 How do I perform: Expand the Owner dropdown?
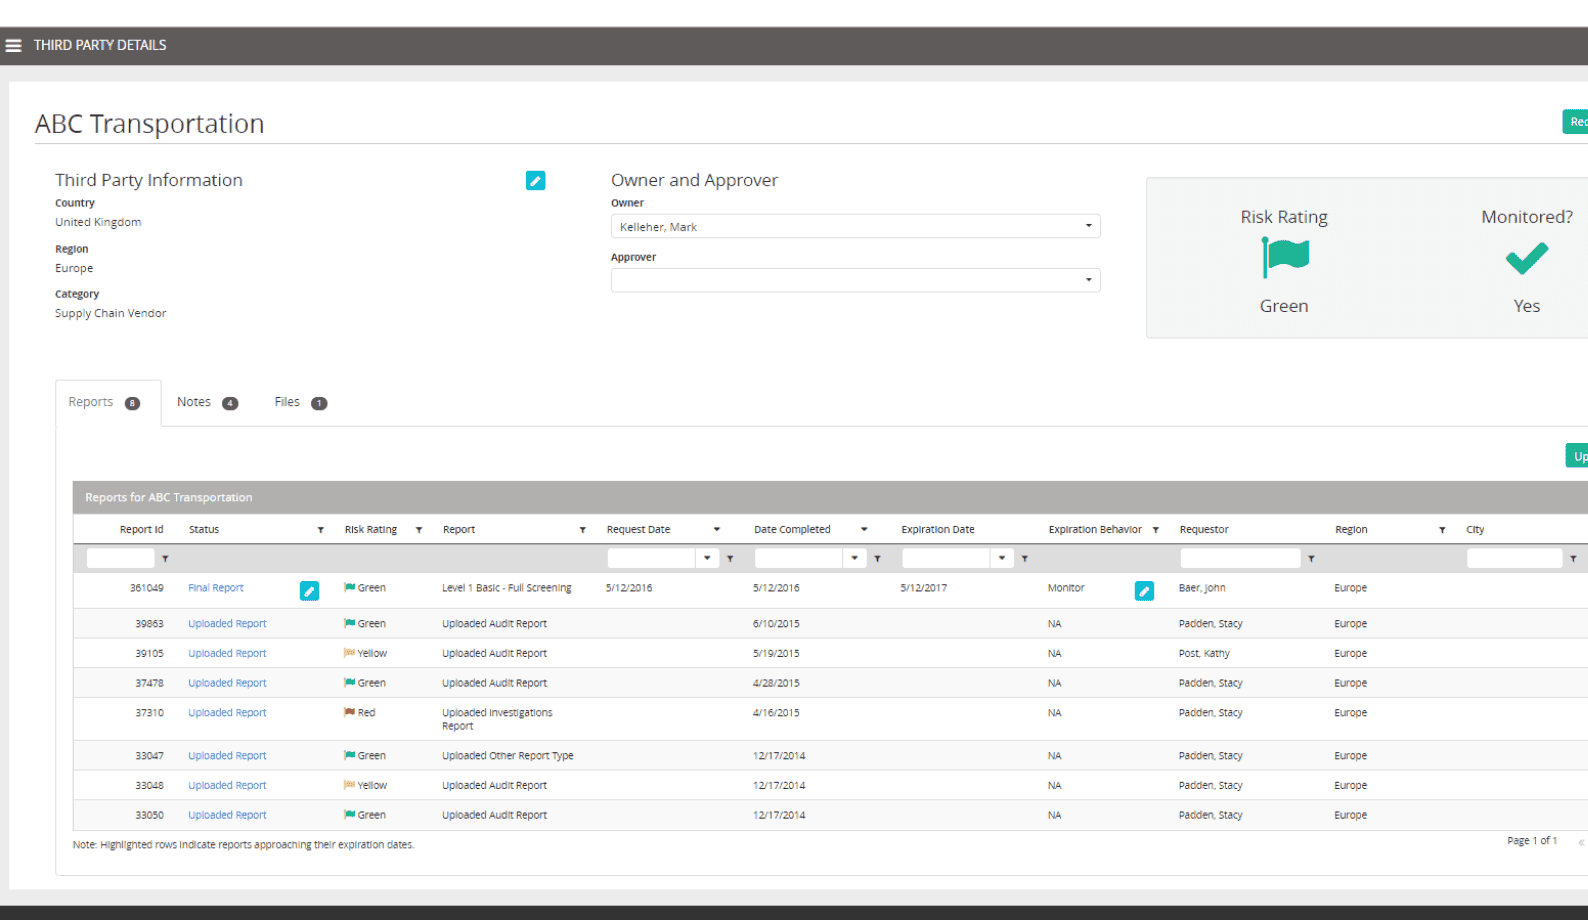[1088, 226]
